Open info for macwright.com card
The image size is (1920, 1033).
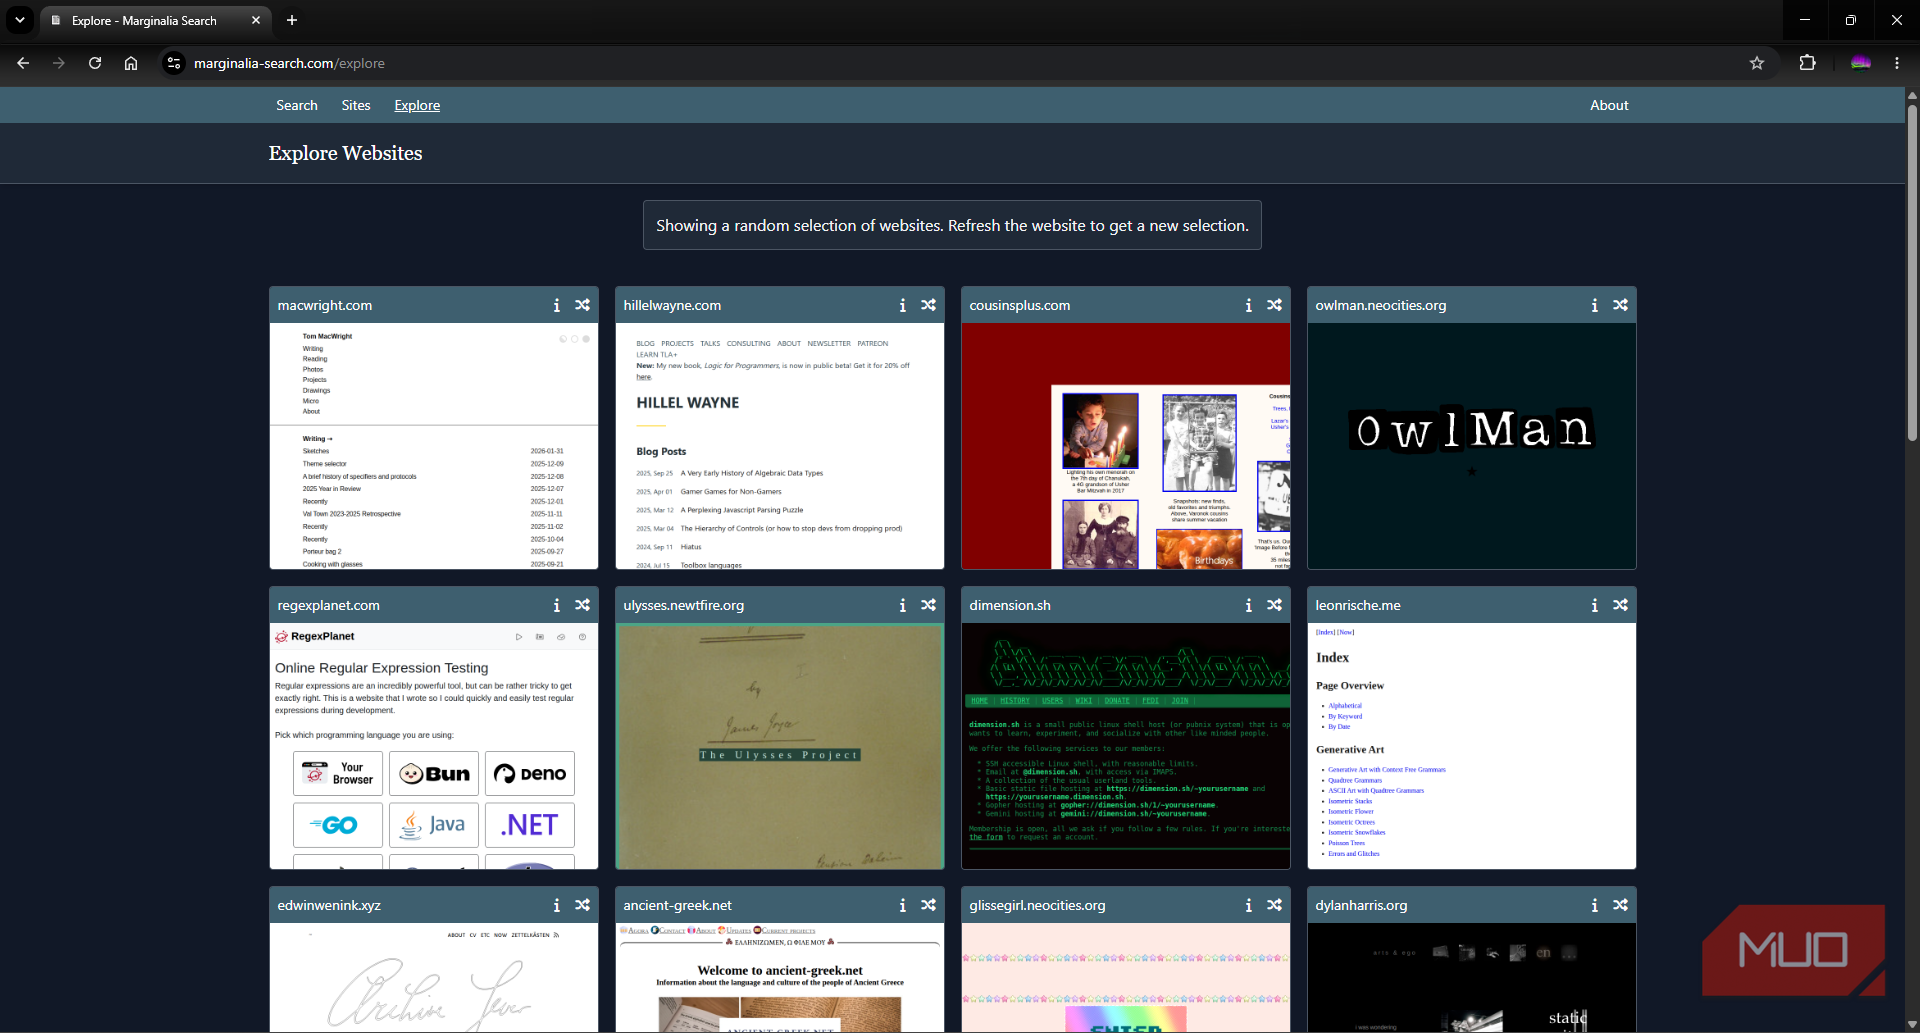coord(557,305)
